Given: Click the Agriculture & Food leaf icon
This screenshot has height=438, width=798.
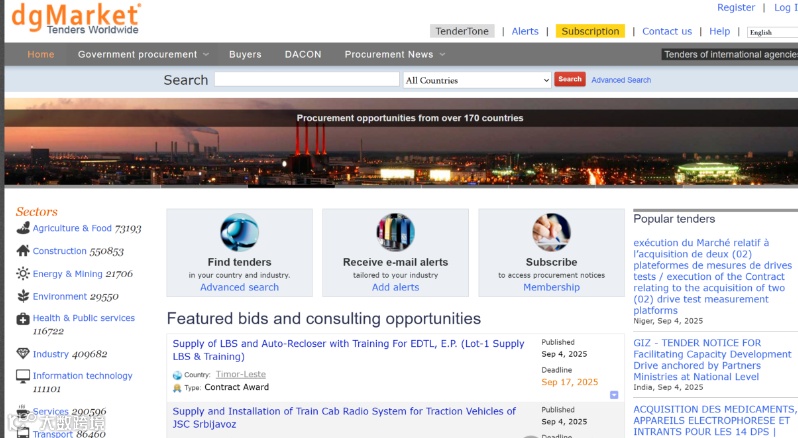Looking at the screenshot, I should 23,228.
